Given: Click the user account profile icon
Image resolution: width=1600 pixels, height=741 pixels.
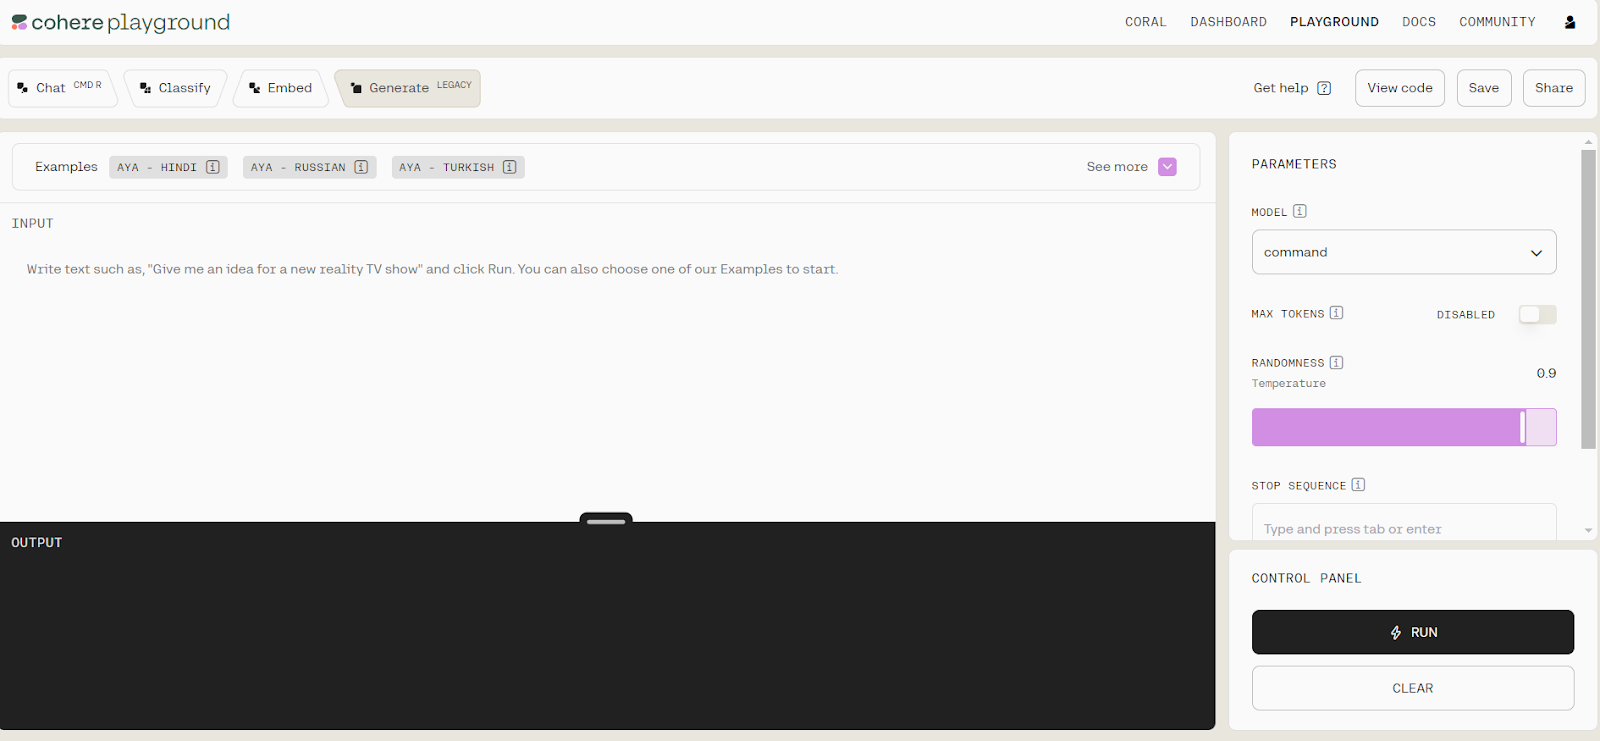Looking at the screenshot, I should coord(1570,22).
